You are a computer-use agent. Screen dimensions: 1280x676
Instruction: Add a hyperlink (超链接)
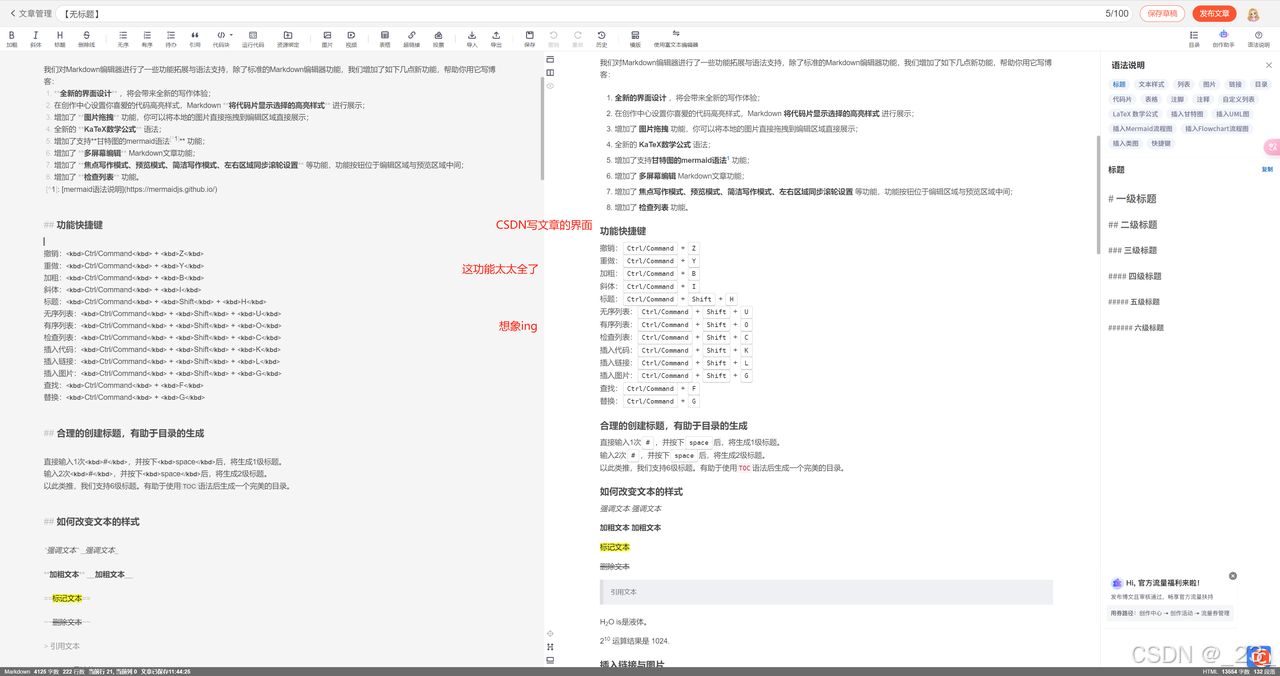point(412,39)
